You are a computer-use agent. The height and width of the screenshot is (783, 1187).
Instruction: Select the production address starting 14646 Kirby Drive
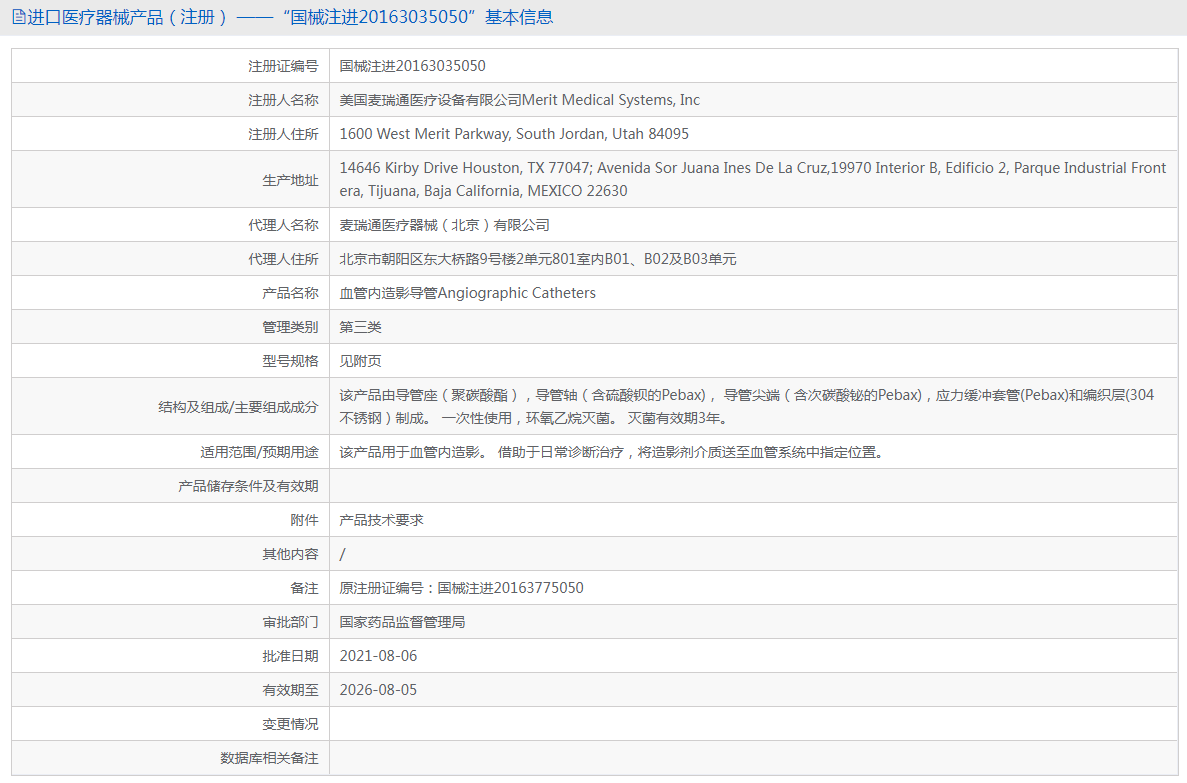pos(752,179)
